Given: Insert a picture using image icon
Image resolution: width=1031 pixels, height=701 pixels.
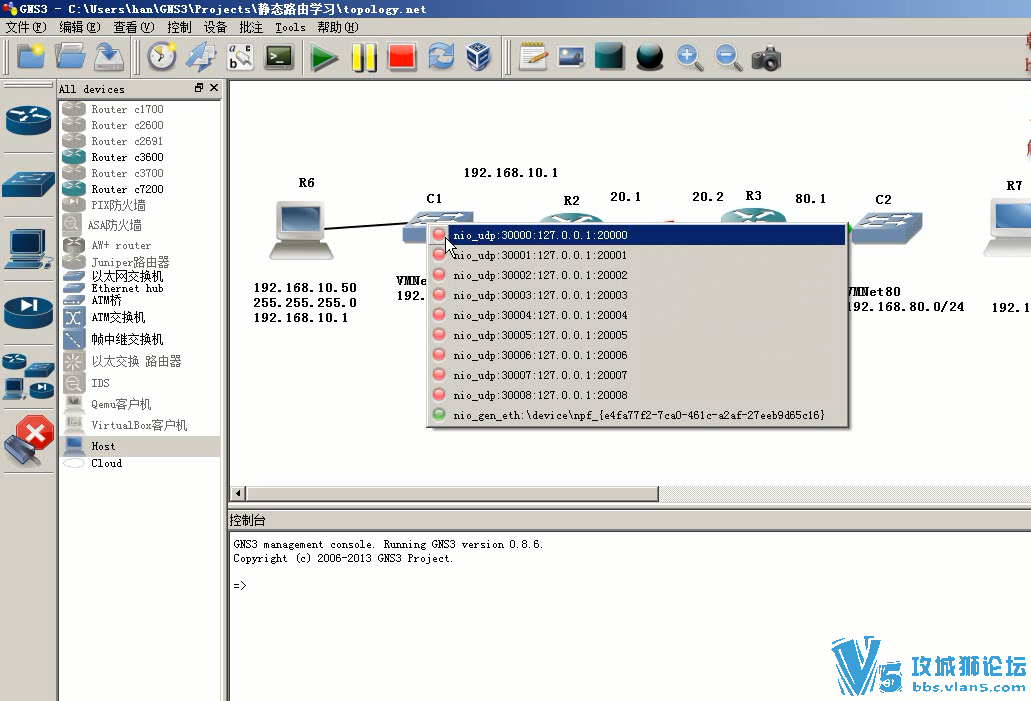Looking at the screenshot, I should pos(571,57).
